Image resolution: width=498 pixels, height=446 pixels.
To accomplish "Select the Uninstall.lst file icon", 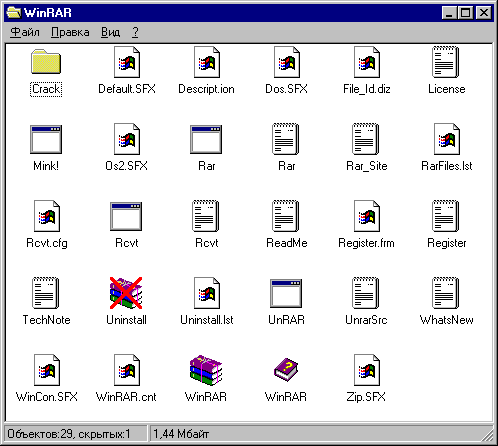I will click(x=207, y=293).
